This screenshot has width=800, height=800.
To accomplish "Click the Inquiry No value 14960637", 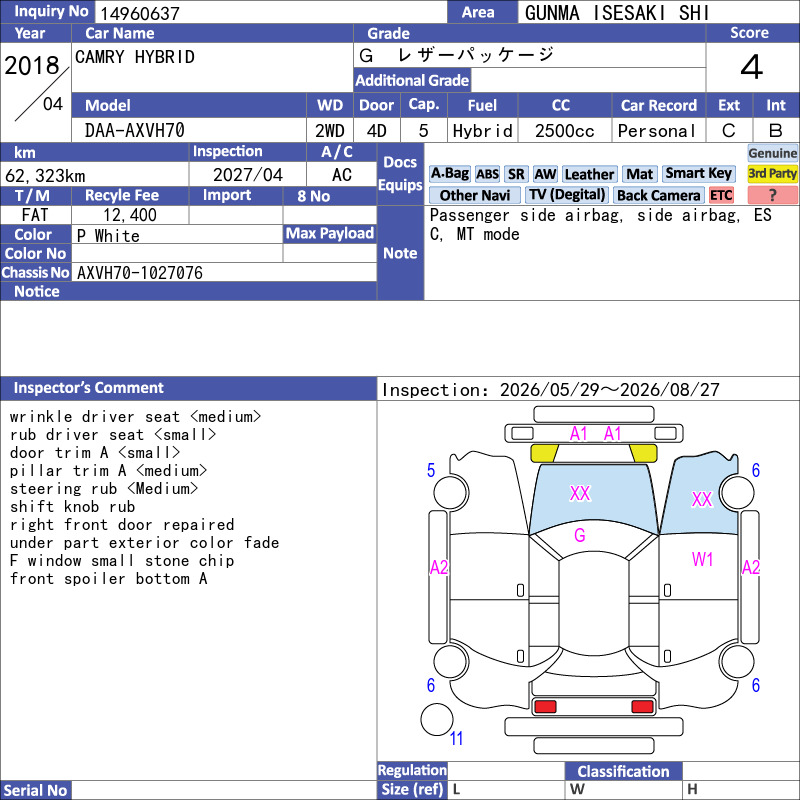I will pos(140,13).
